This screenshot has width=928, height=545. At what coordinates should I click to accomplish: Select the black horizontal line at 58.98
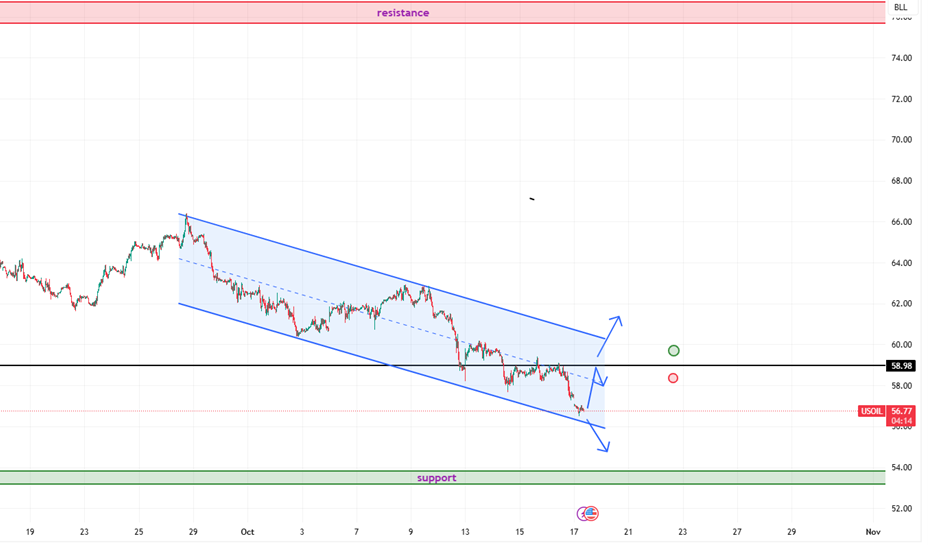250,366
